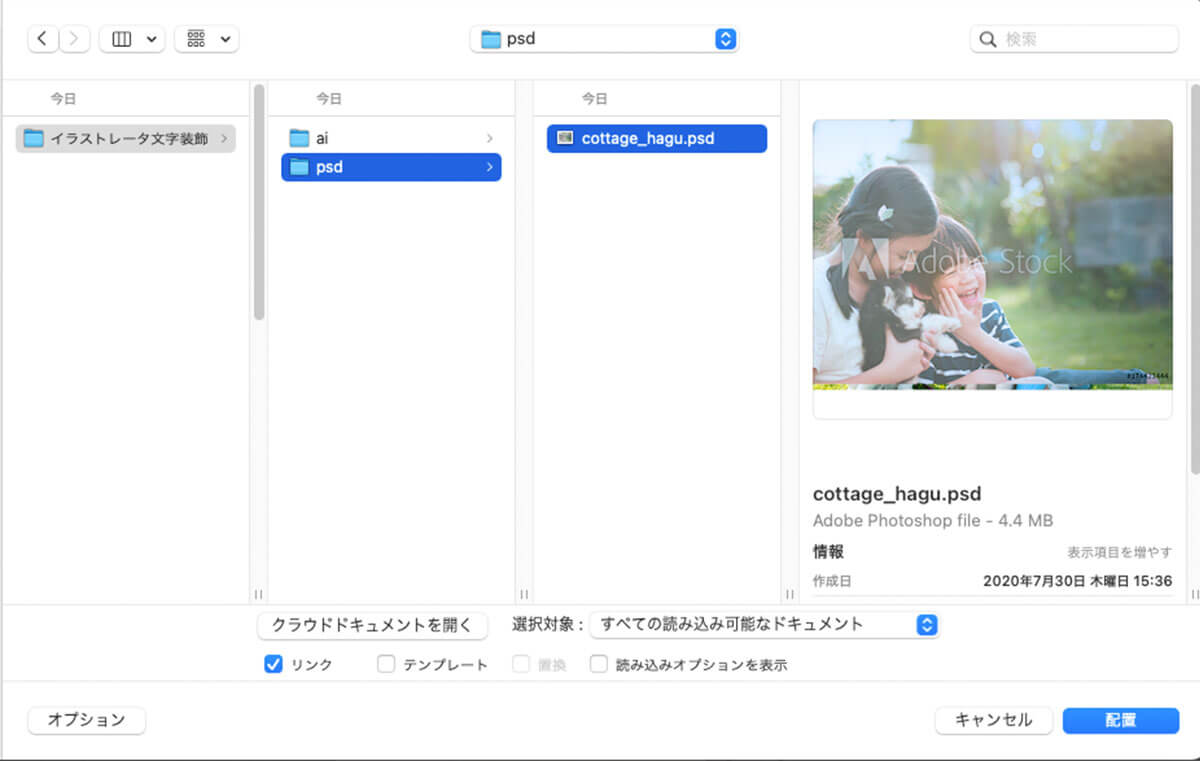The image size is (1200, 761).
Task: Click the cottage_hagu.psd file icon
Action: pyautogui.click(x=565, y=138)
